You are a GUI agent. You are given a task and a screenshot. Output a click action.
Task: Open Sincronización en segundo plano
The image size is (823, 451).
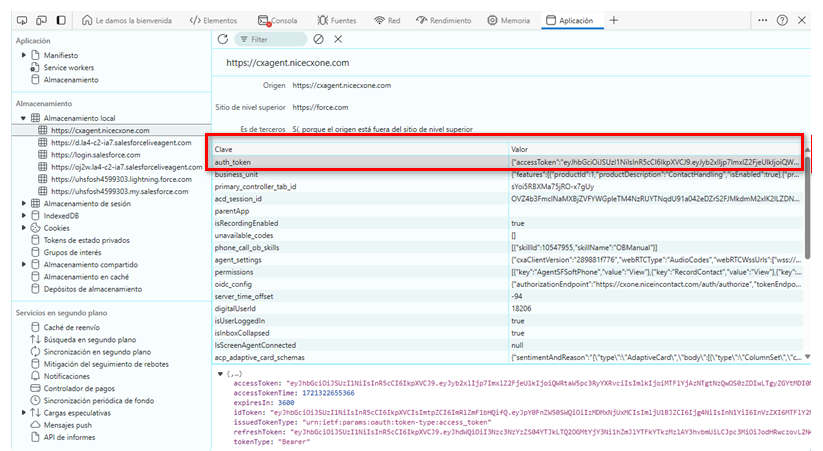(x=97, y=352)
